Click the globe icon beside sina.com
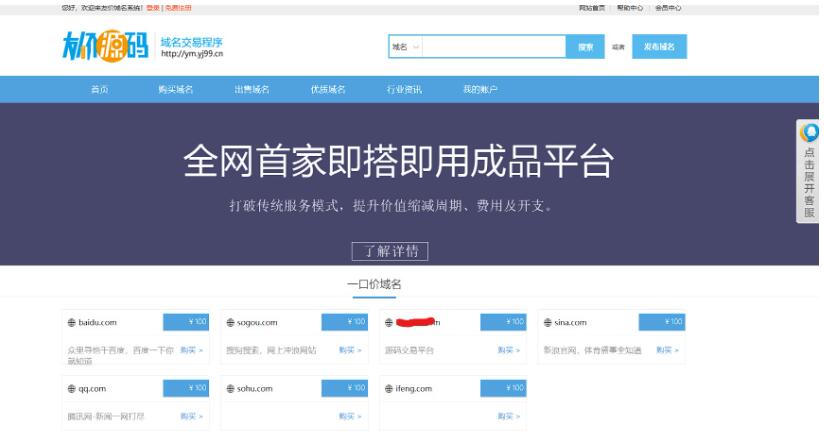Viewport: 824px width, 434px height. coord(547,323)
